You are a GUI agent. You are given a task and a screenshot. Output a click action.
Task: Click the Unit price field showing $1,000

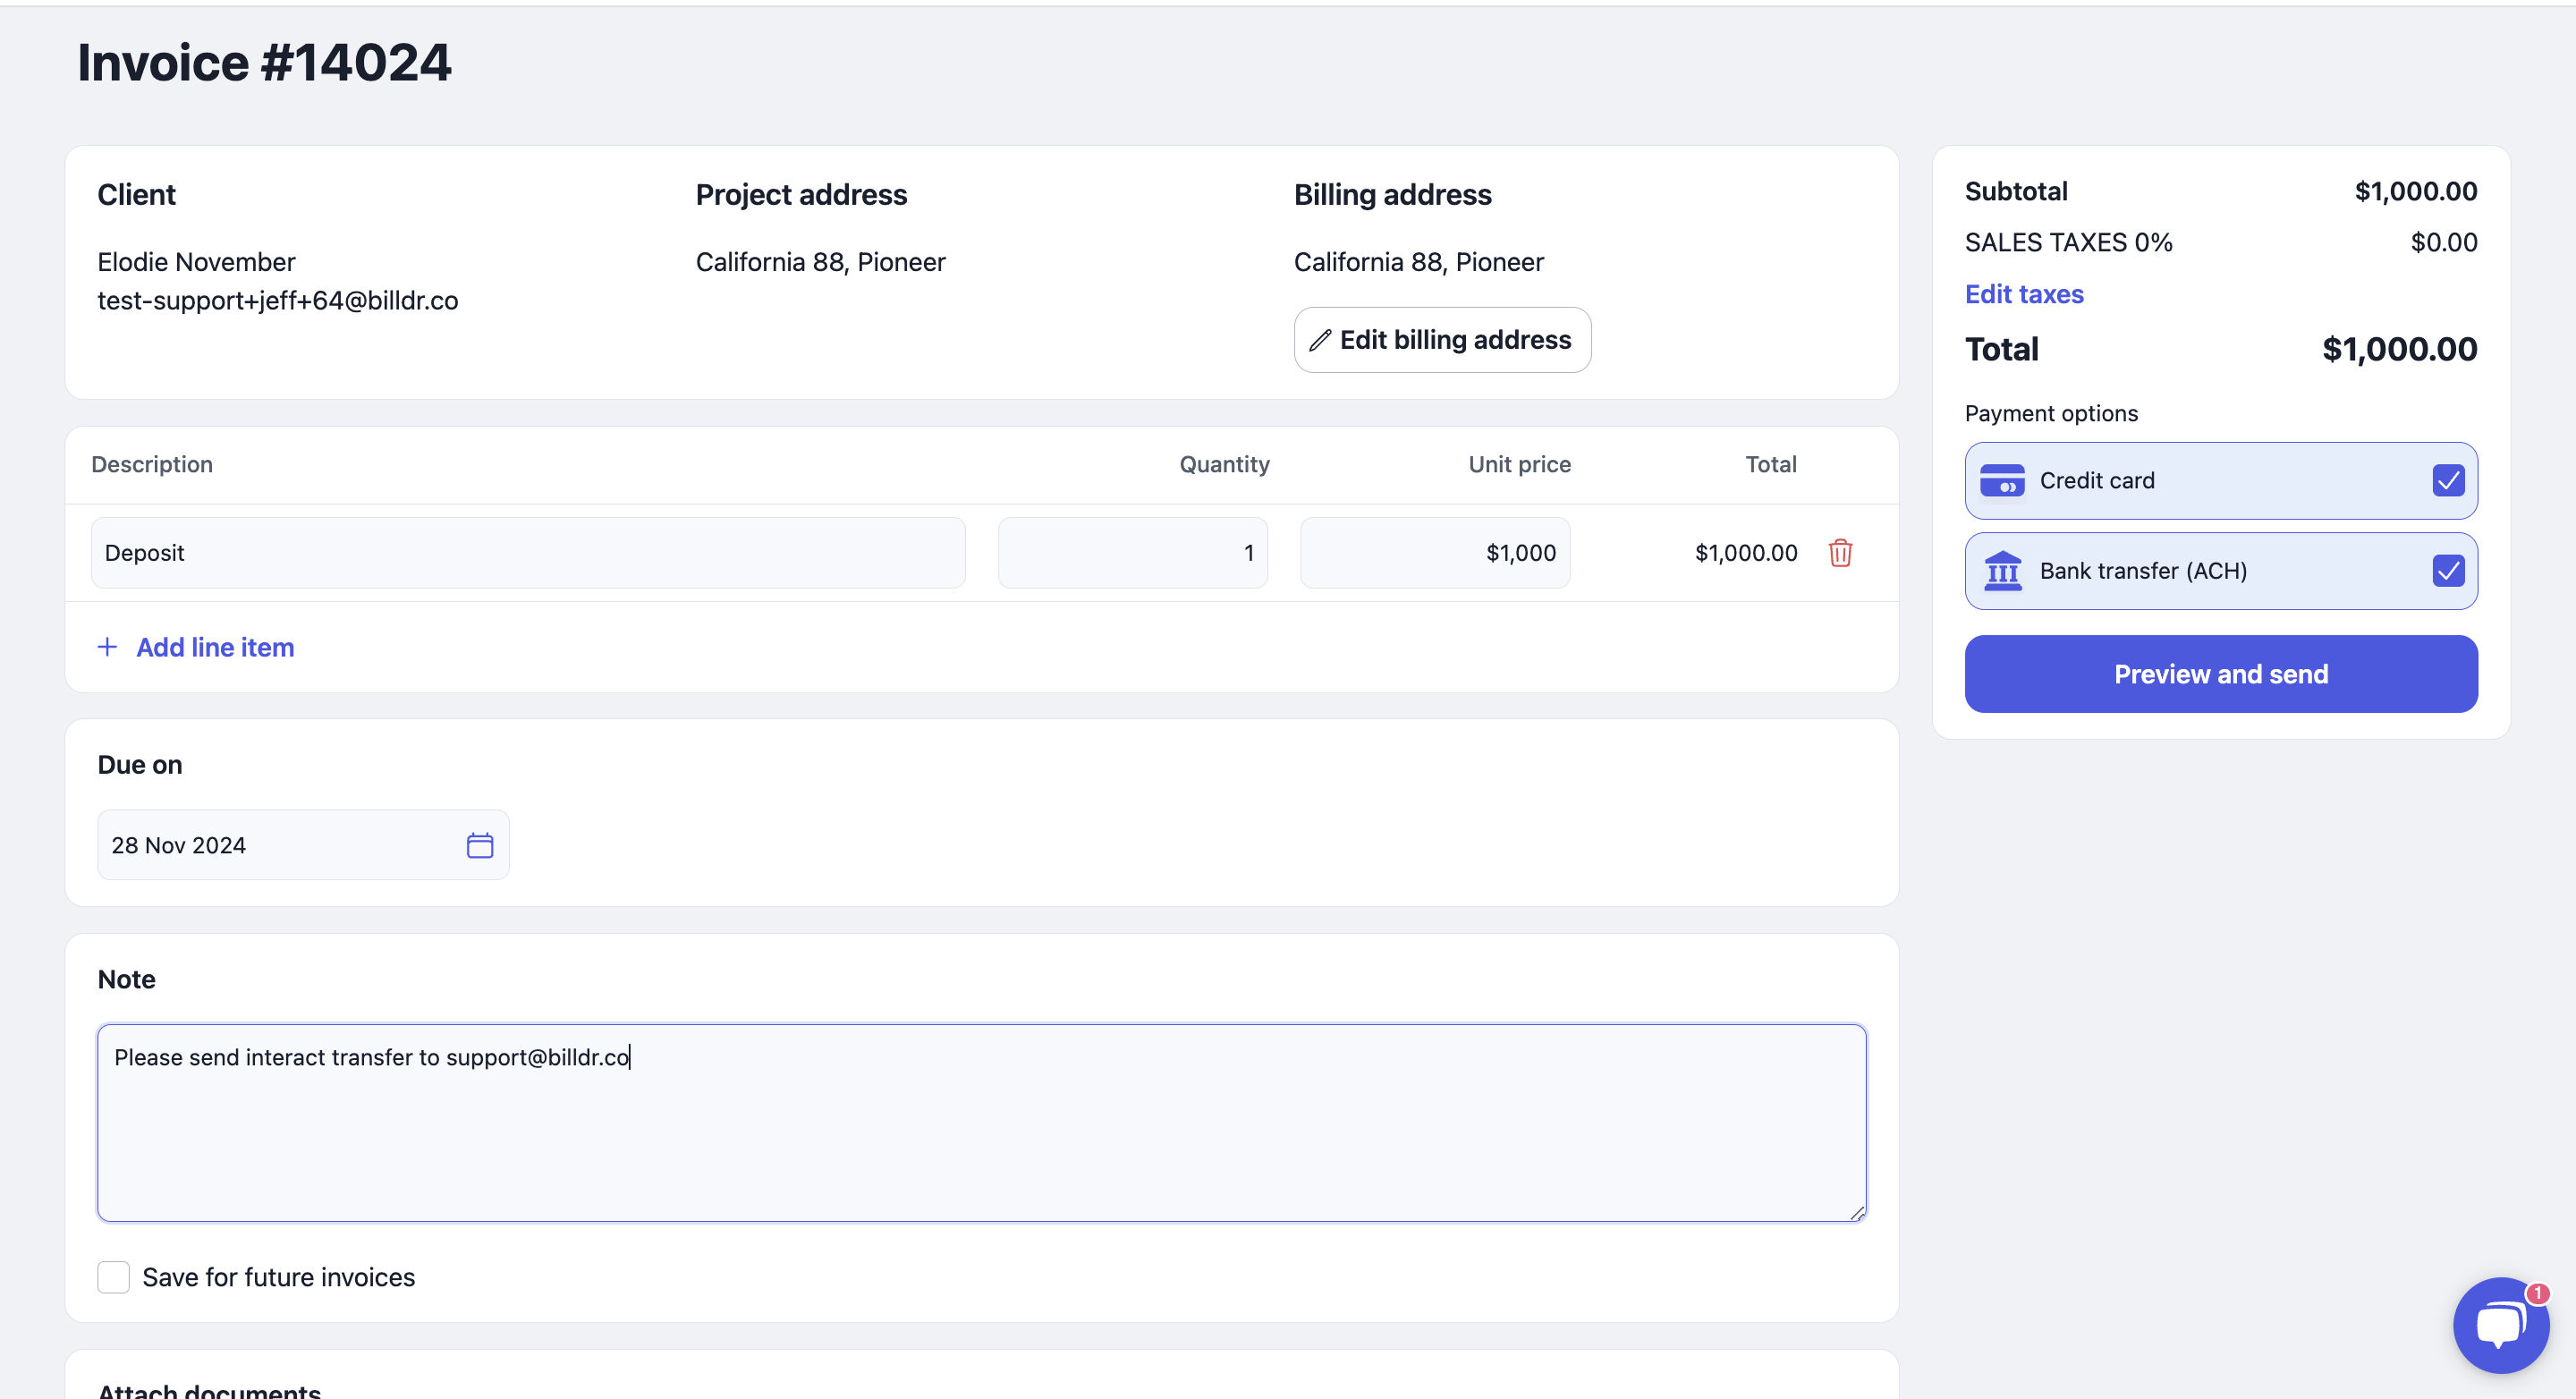click(1434, 553)
